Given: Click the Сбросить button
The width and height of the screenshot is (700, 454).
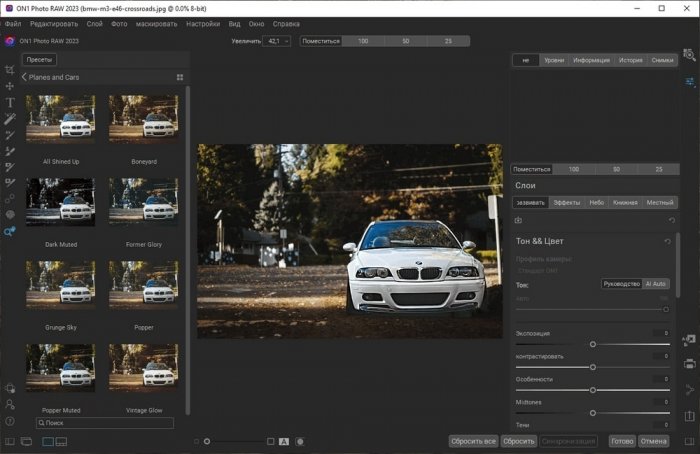Looking at the screenshot, I should click(x=519, y=442).
